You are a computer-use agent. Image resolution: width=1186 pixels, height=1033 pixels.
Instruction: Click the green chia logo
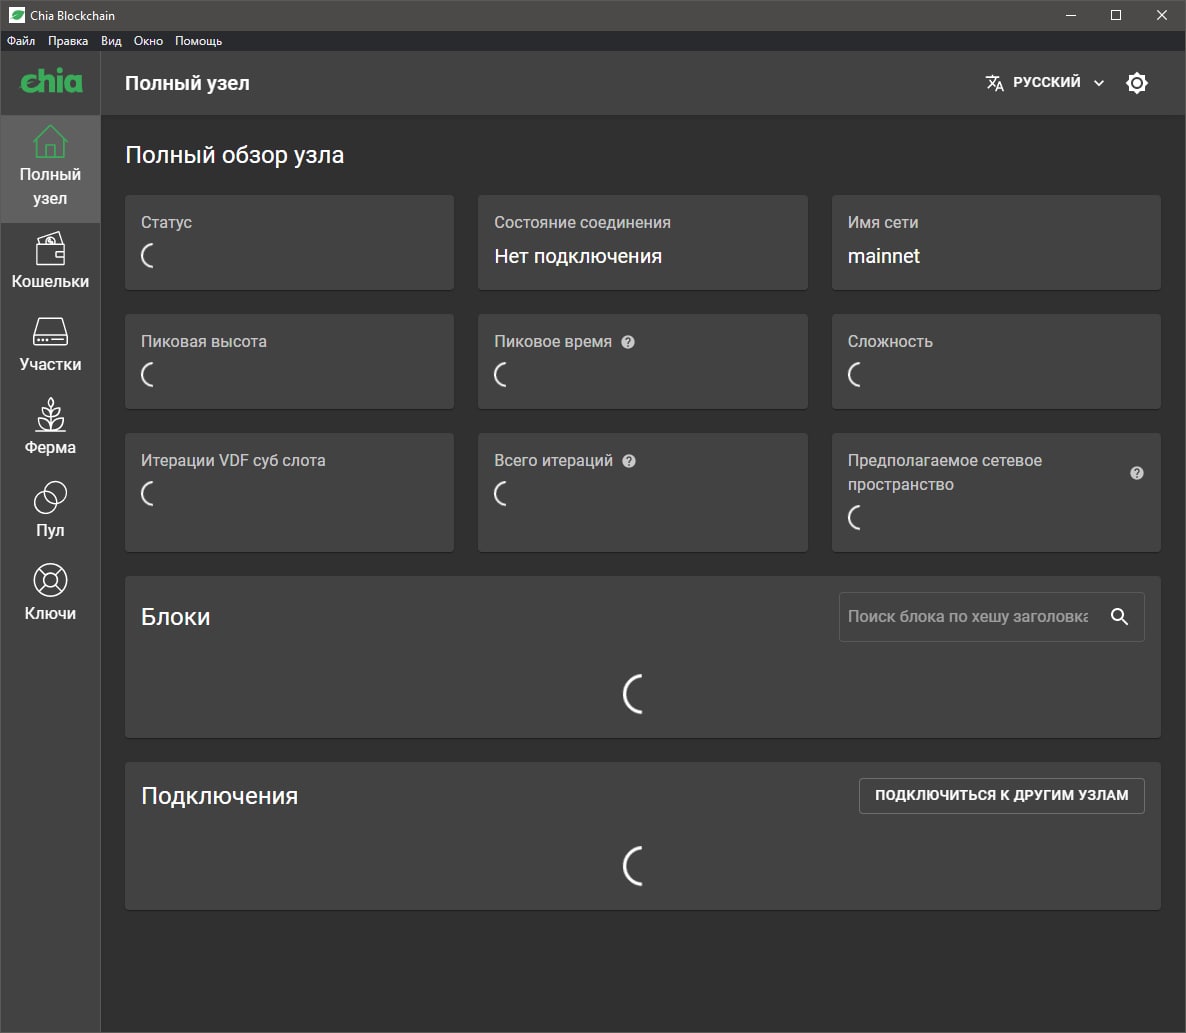pyautogui.click(x=51, y=81)
